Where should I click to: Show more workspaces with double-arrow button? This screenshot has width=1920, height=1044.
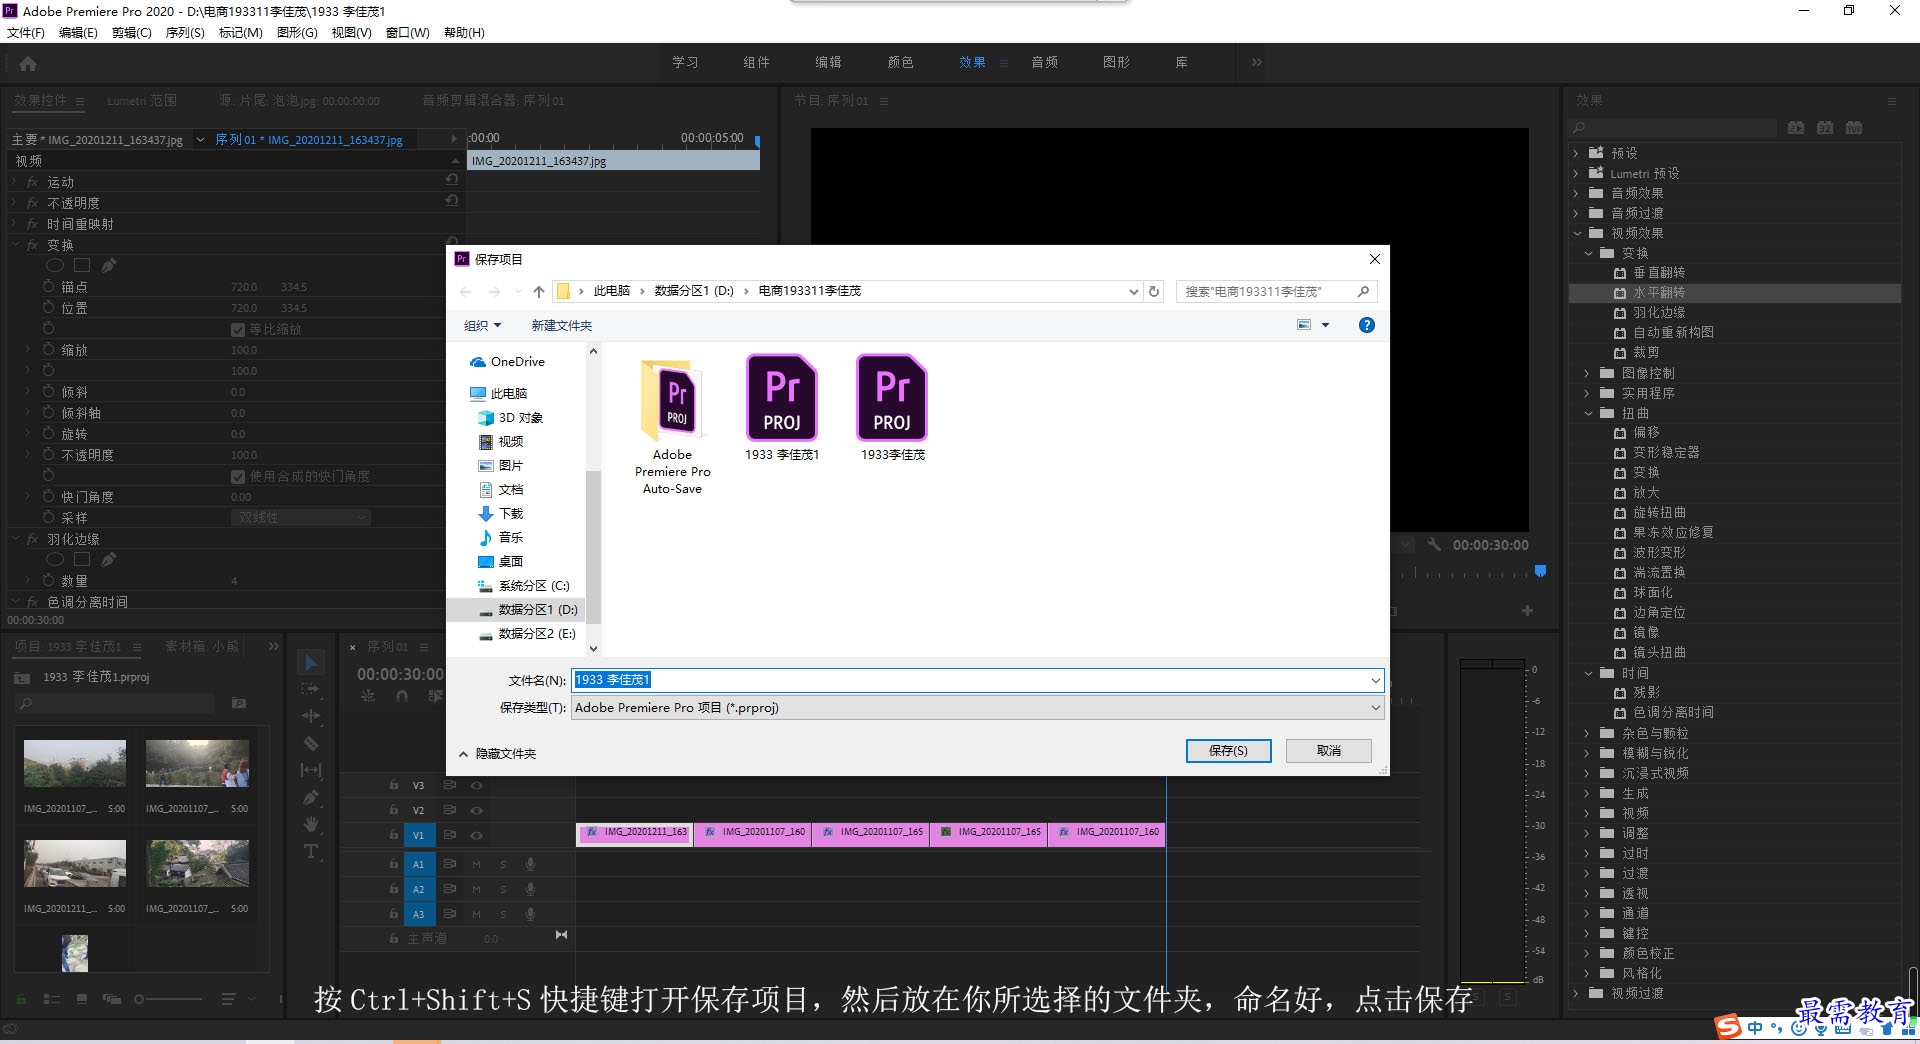pyautogui.click(x=1257, y=62)
